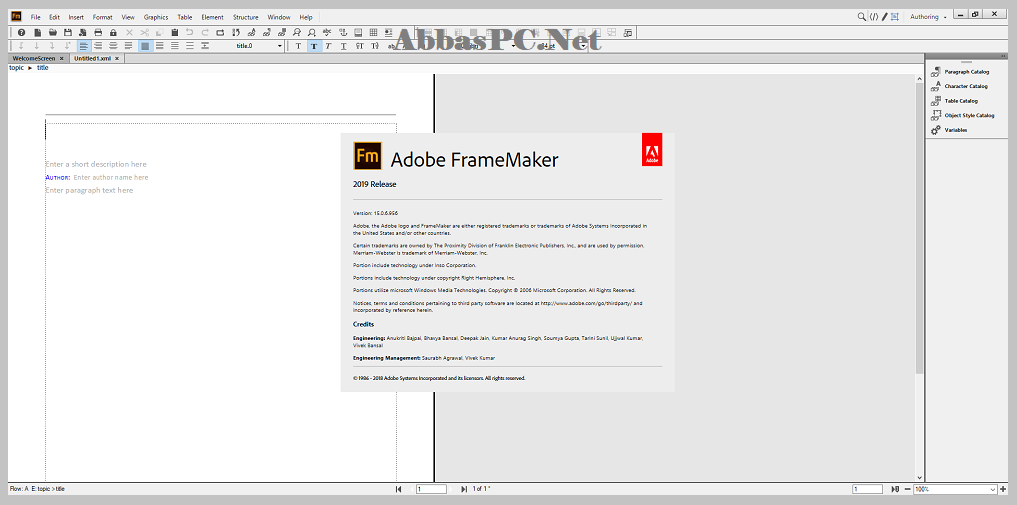Open Table Catalog panel

click(953, 101)
